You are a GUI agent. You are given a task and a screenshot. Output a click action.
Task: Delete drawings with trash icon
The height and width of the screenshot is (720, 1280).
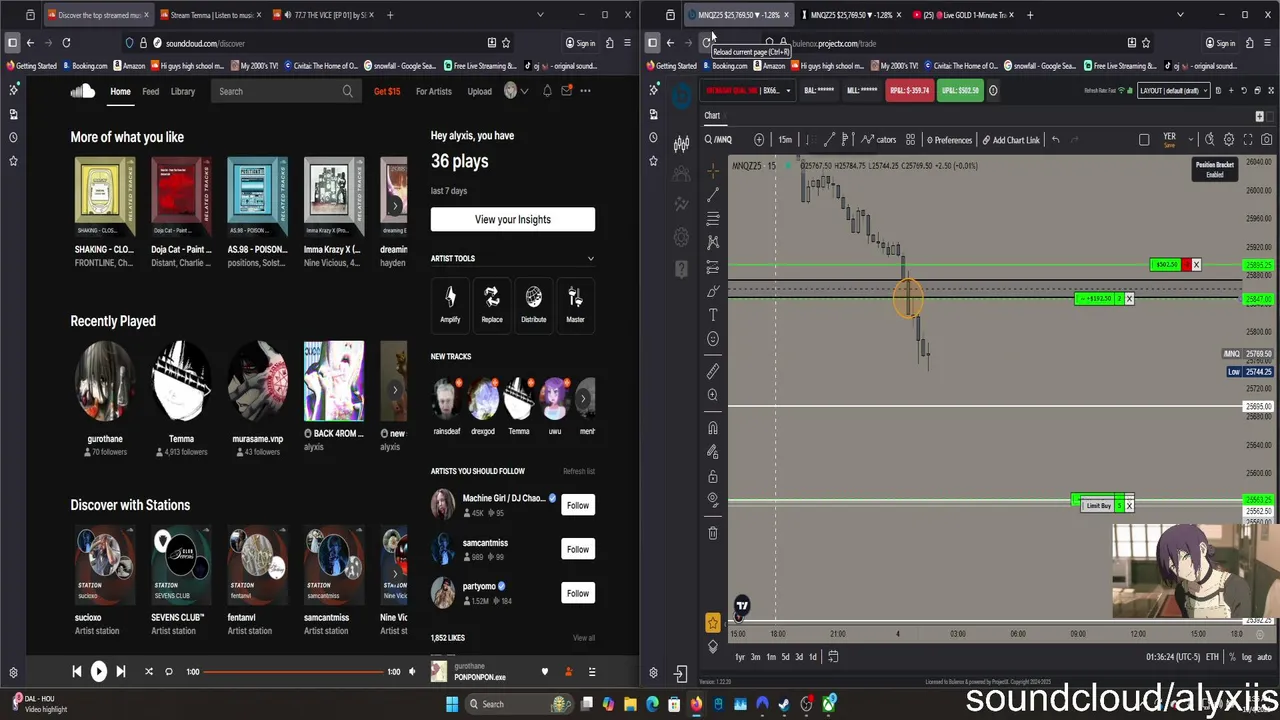coord(713,533)
